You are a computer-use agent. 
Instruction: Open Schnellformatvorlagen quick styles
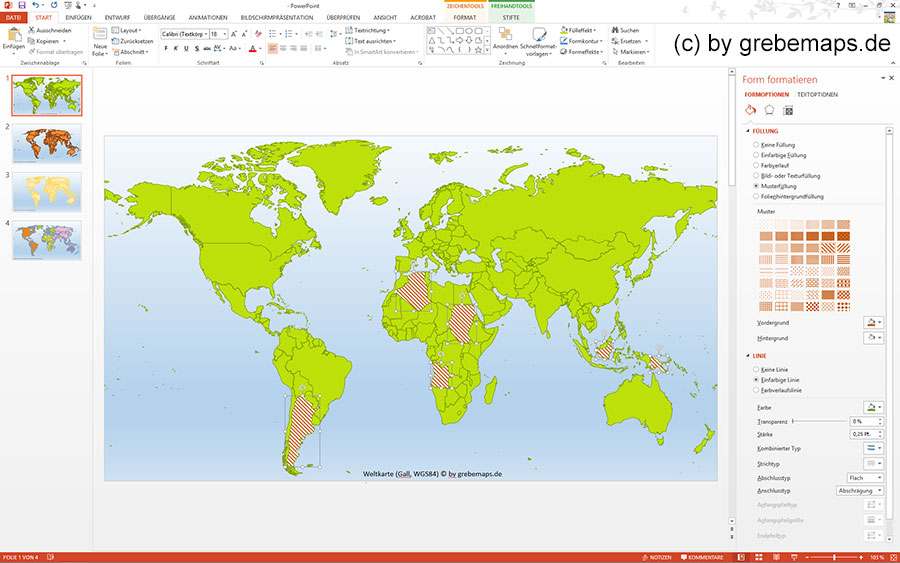click(538, 42)
